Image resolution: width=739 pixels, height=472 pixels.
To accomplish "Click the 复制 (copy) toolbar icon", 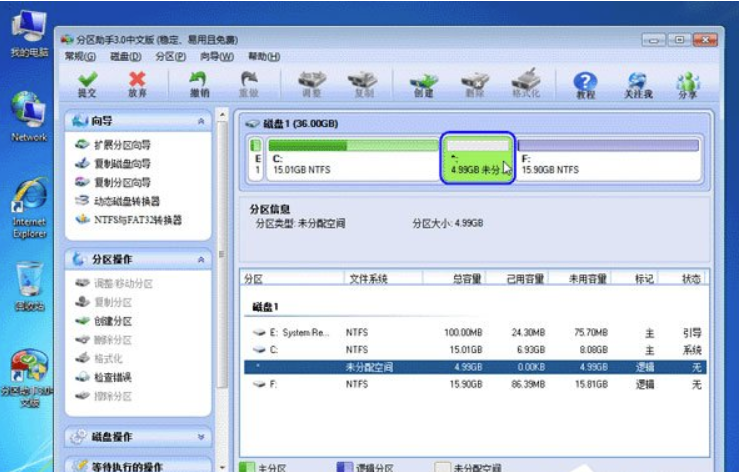I will [363, 84].
